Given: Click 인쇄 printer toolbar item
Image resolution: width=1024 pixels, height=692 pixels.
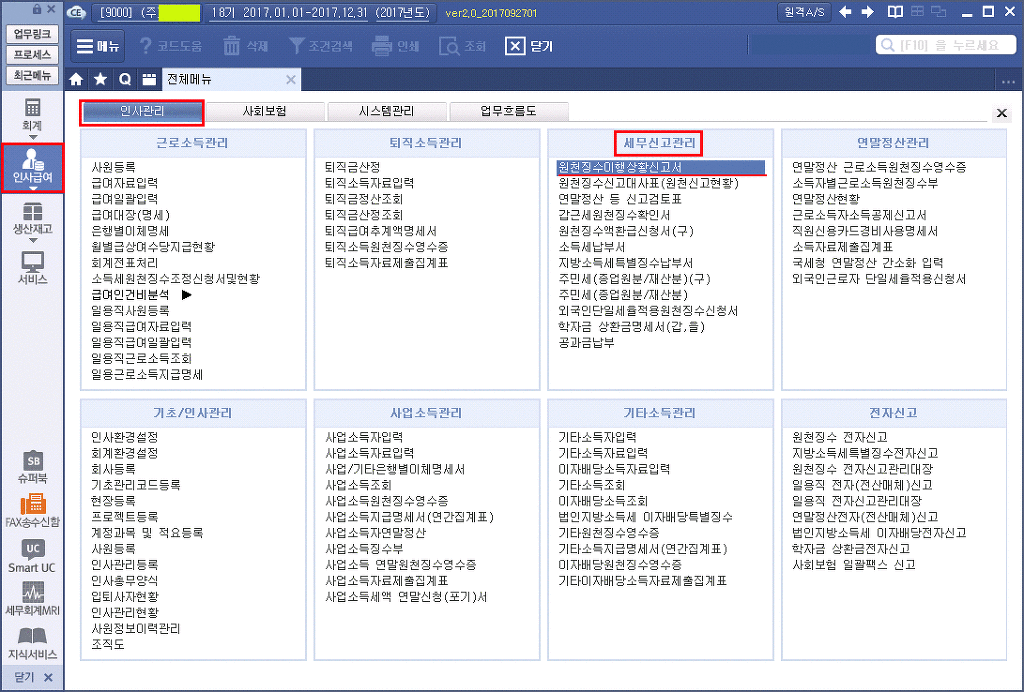Looking at the screenshot, I should tap(396, 46).
